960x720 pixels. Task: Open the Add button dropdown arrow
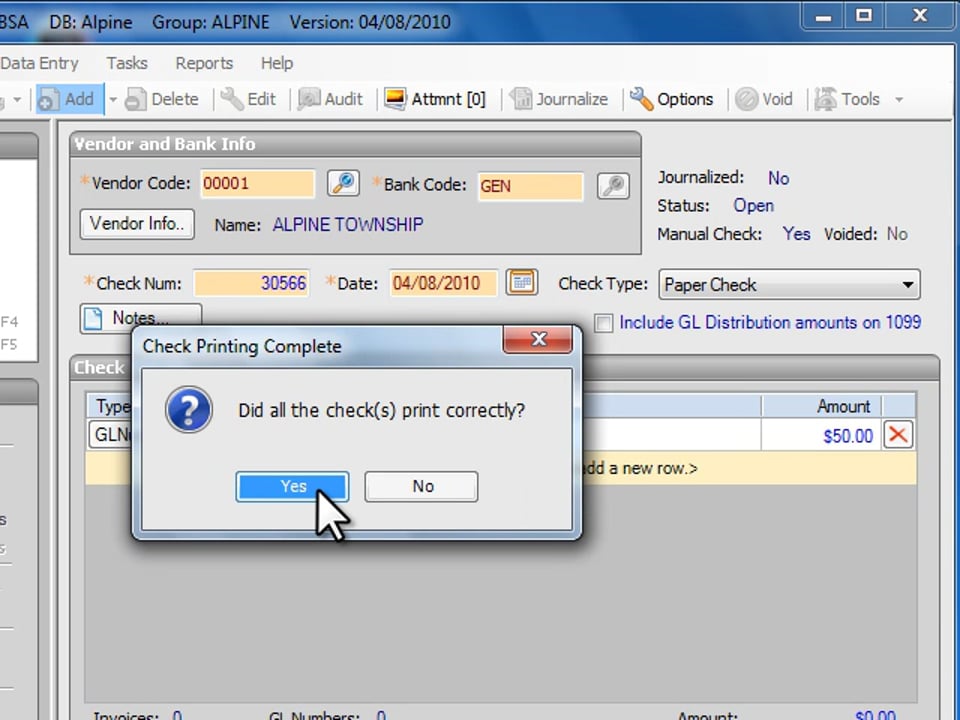pos(113,99)
